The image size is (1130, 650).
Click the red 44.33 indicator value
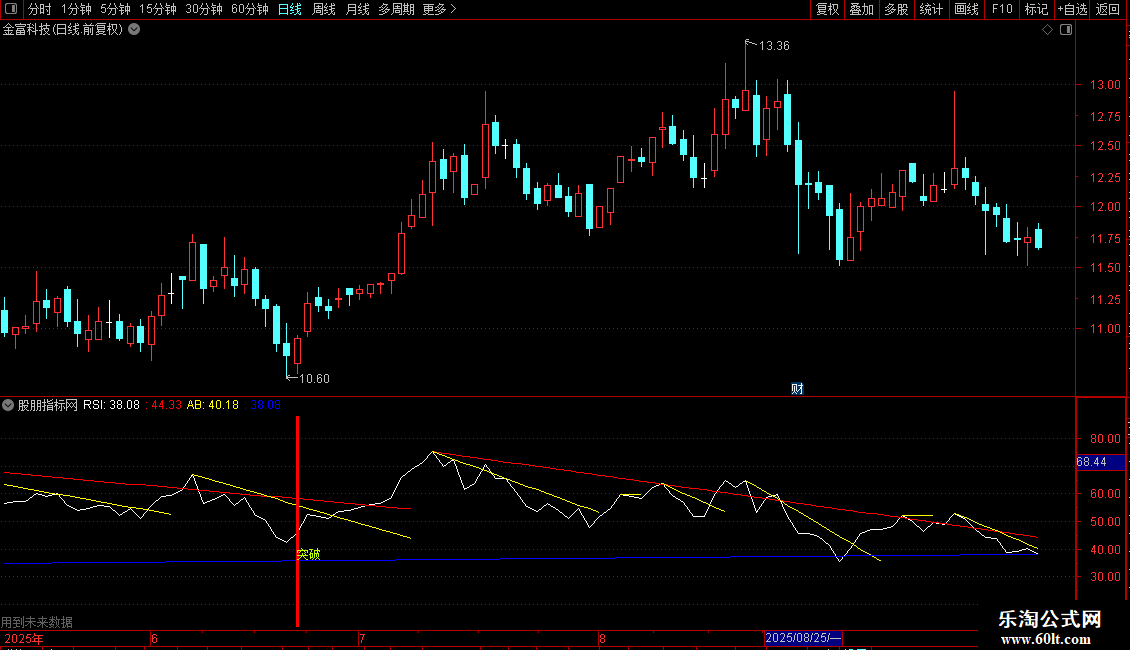pyautogui.click(x=166, y=405)
